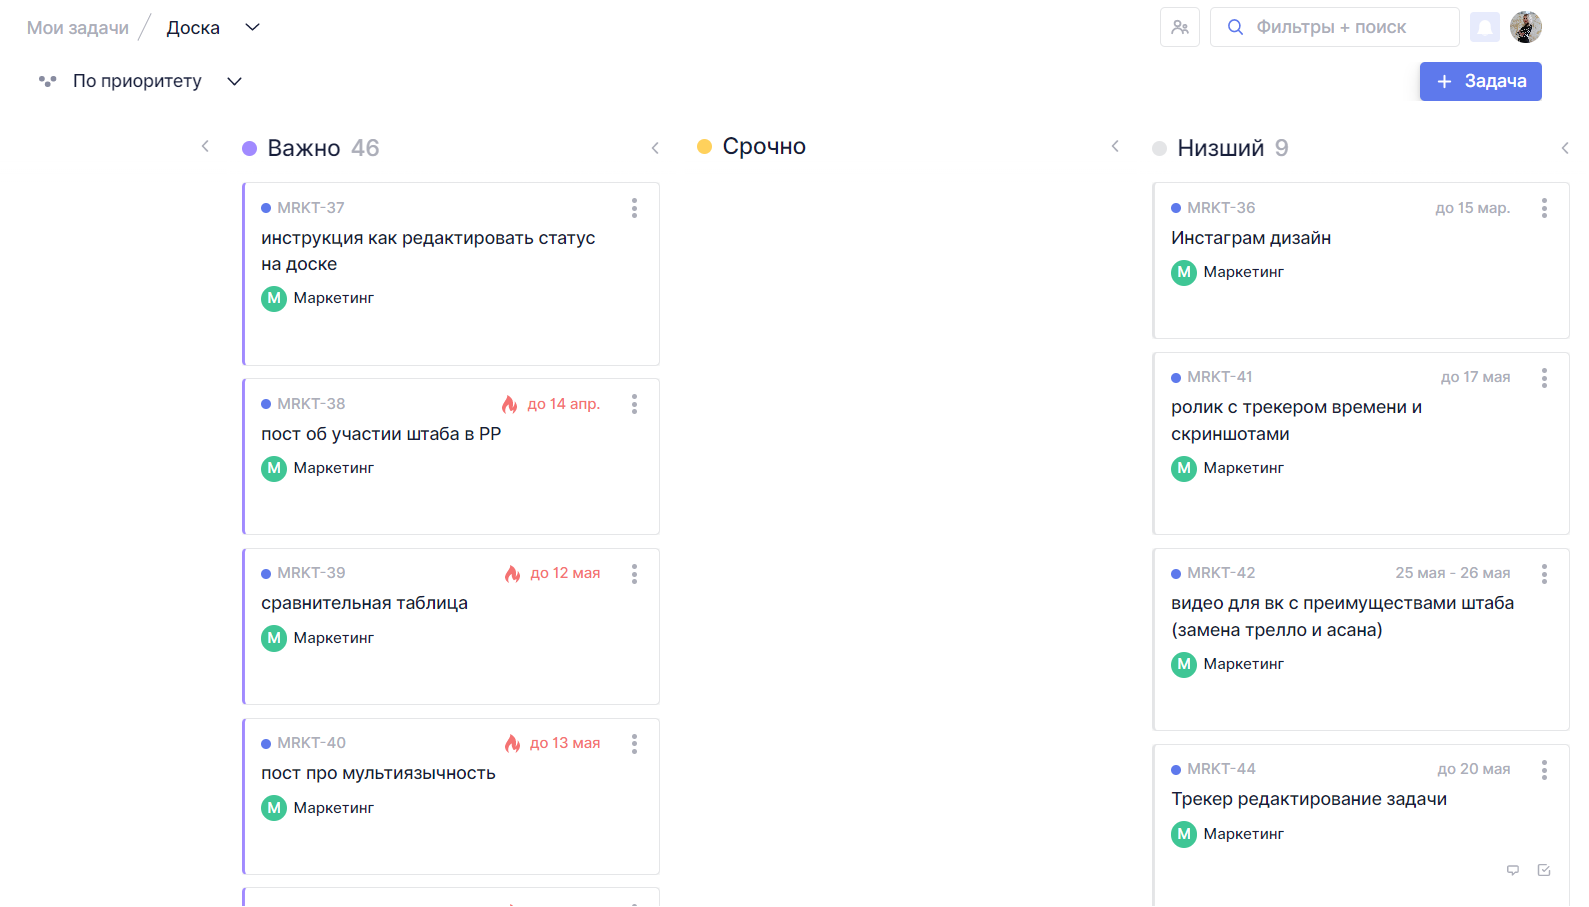
Task: Collapse the Важно column
Action: [x=655, y=148]
